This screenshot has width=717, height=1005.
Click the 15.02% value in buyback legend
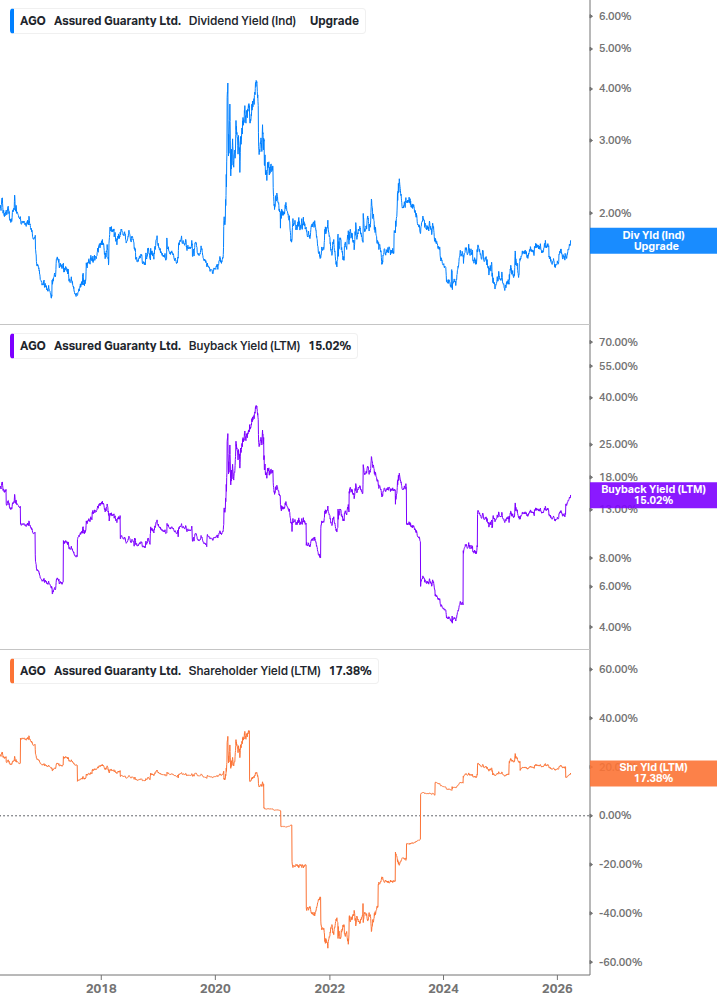[329, 345]
